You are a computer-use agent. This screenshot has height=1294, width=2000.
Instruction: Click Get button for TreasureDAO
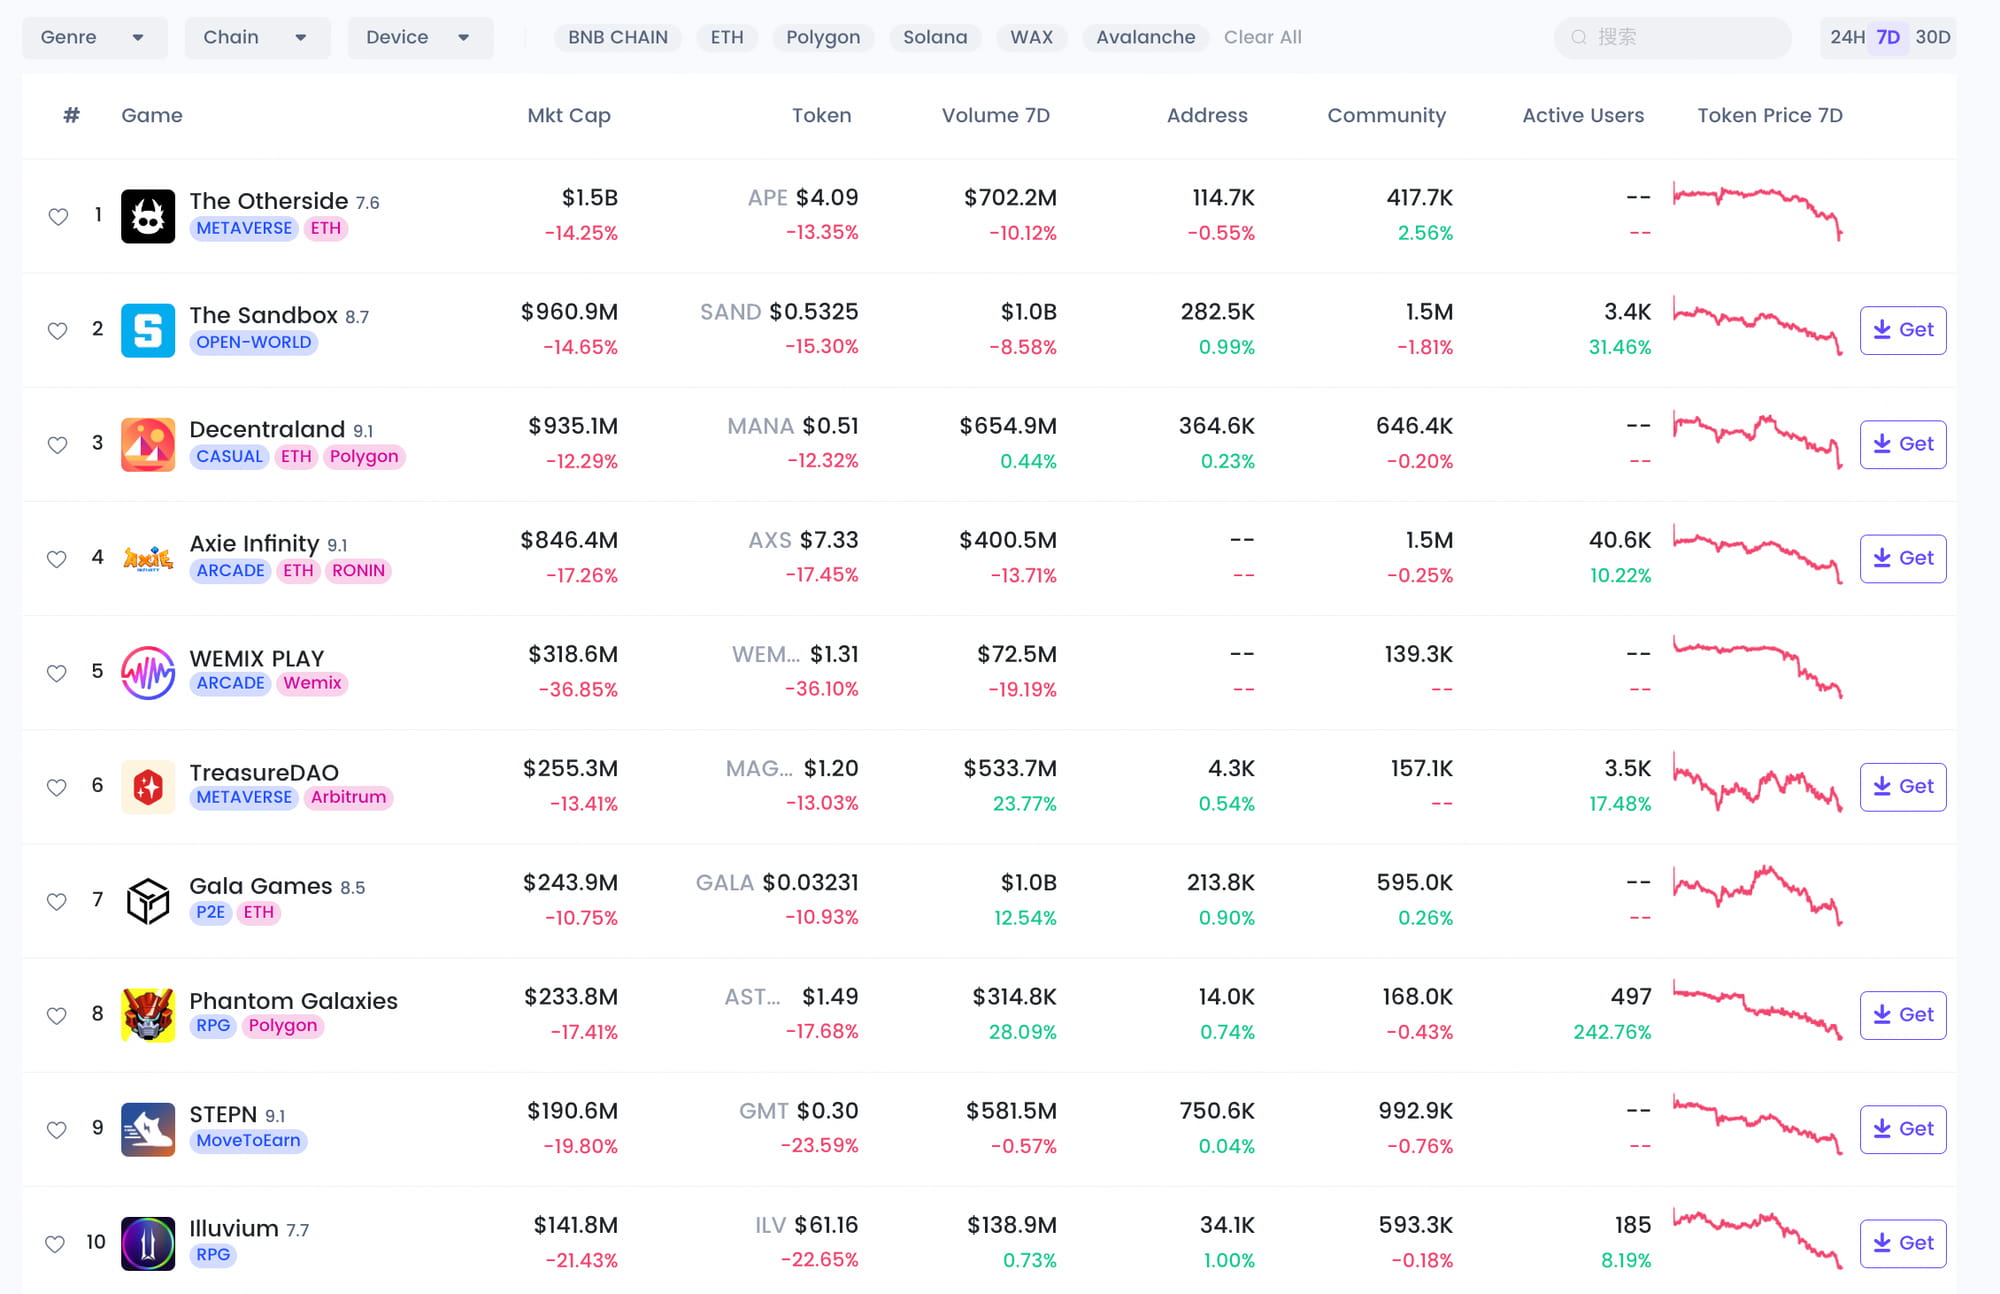point(1903,786)
